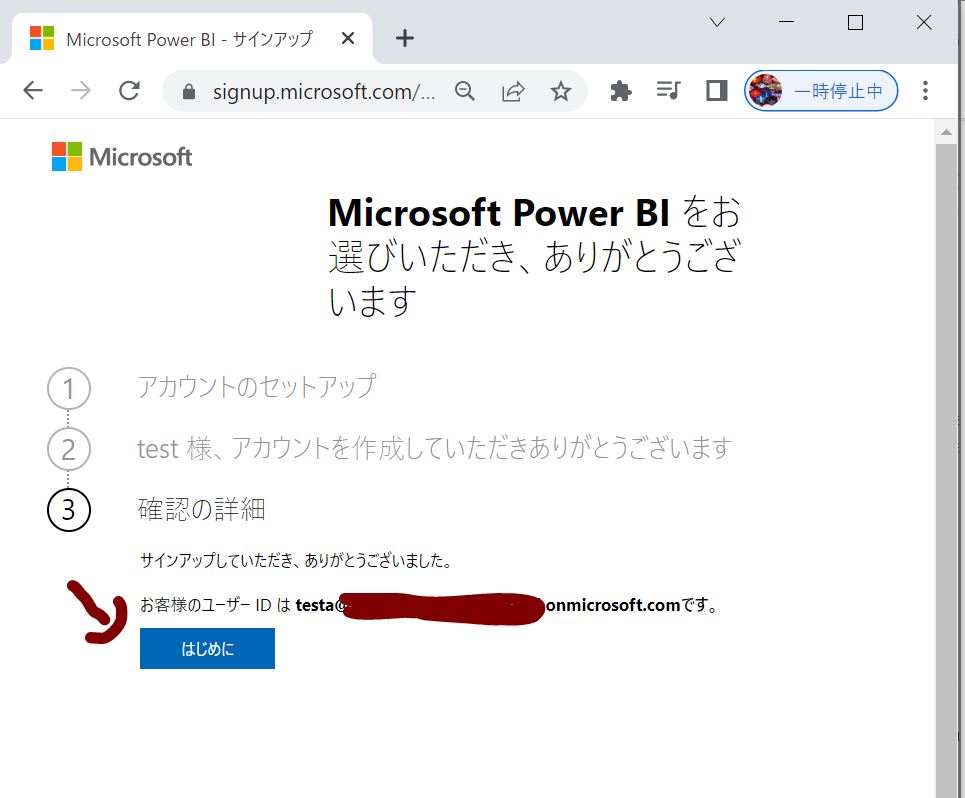Click the Microsoft logo on the page
965x798 pixels.
coord(122,156)
